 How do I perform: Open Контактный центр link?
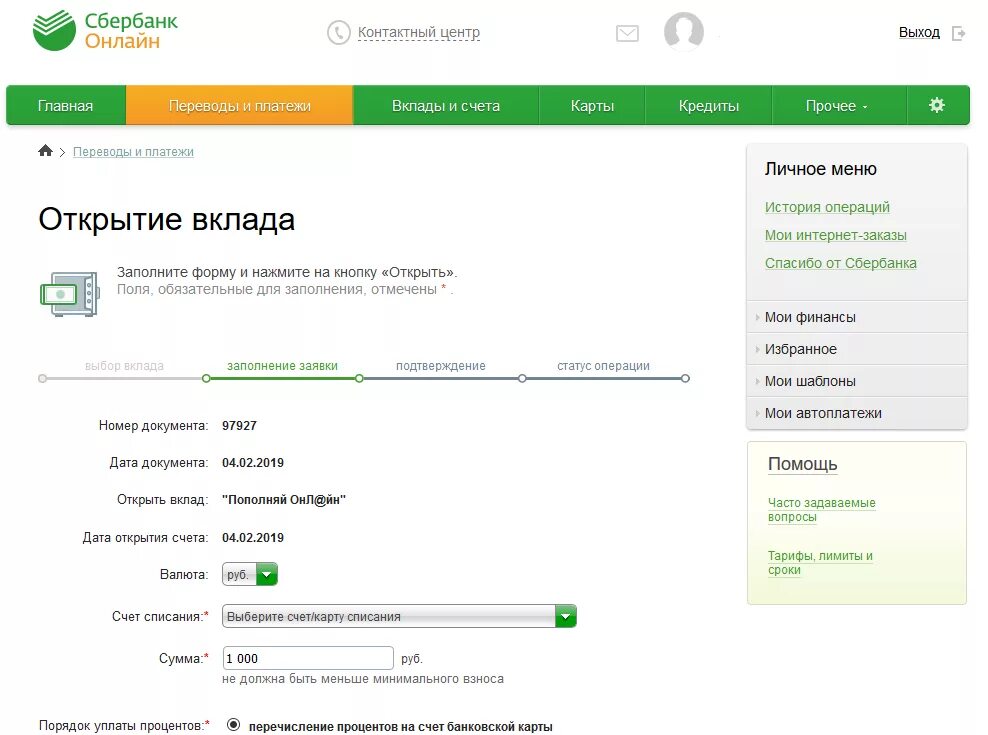(418, 32)
